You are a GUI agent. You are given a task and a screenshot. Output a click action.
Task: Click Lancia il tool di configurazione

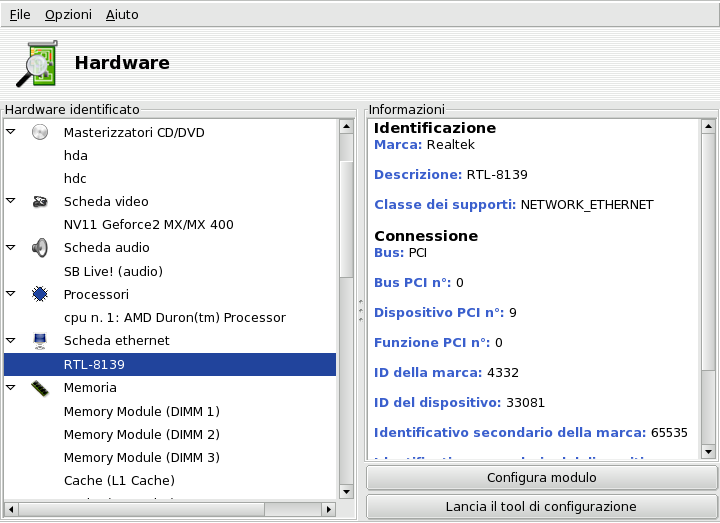pyautogui.click(x=541, y=506)
